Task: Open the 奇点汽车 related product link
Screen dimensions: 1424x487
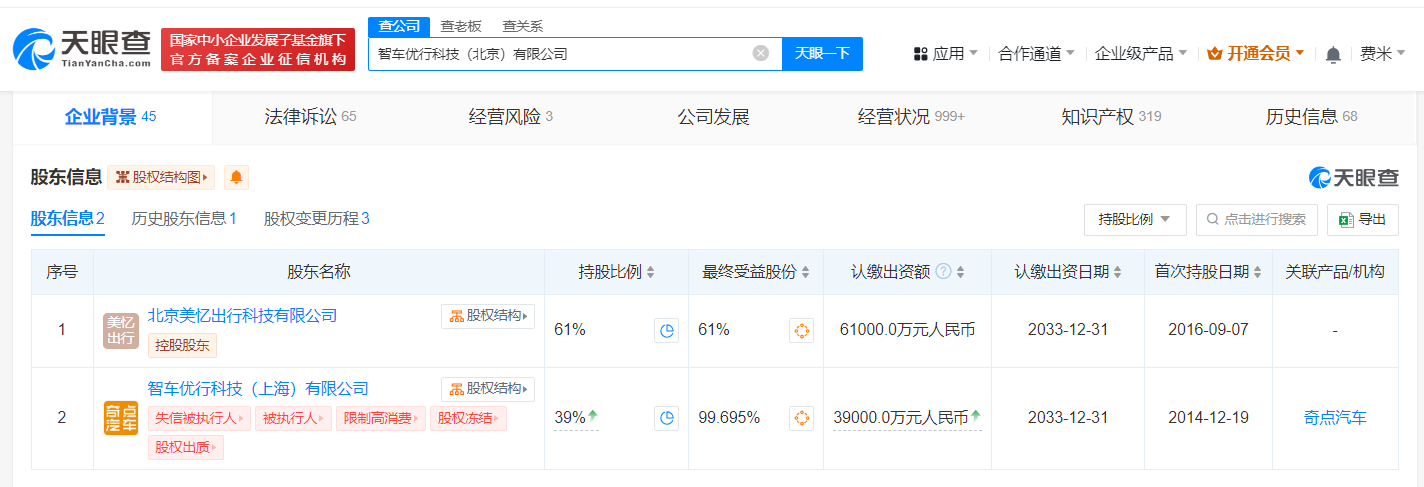Action: [1335, 418]
